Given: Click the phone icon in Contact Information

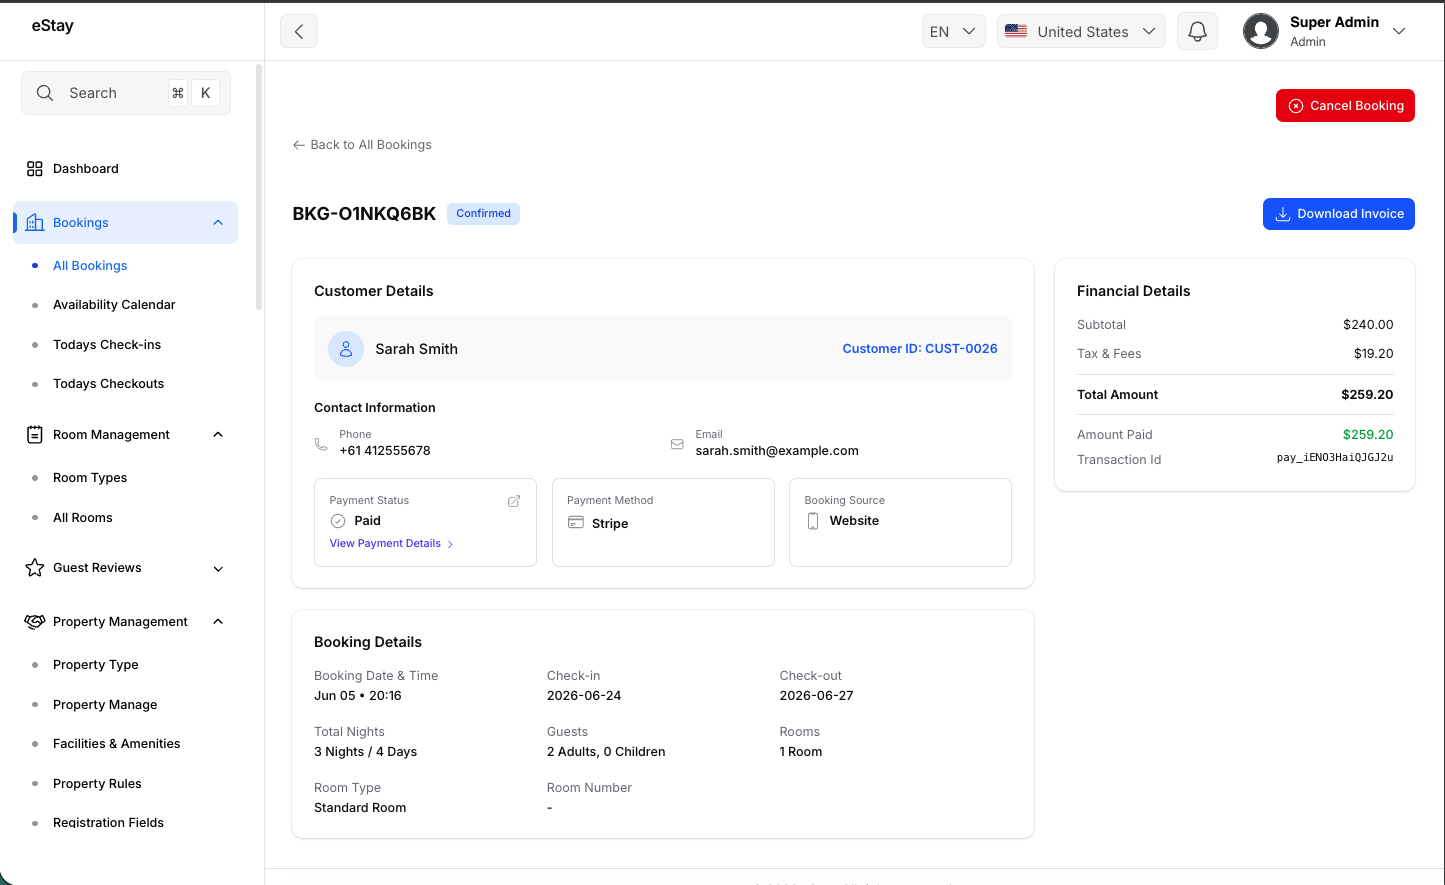Looking at the screenshot, I should 321,444.
